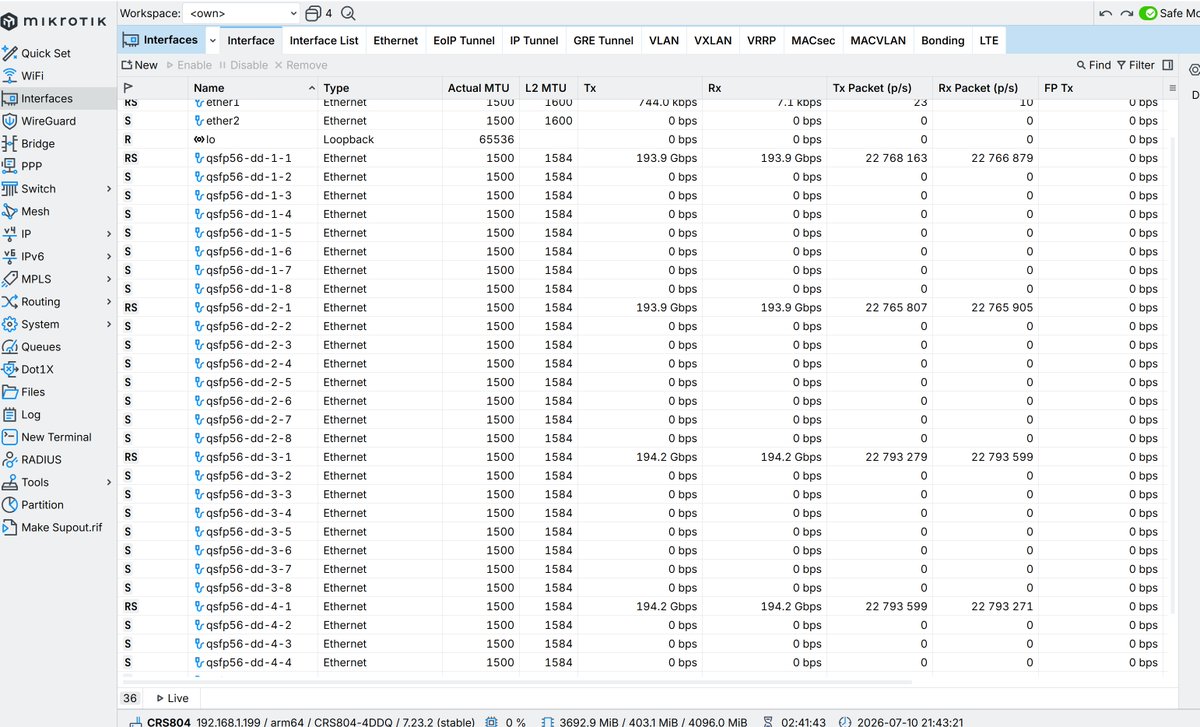Launch a New Terminal
Viewport: 1200px width, 727px height.
click(56, 437)
